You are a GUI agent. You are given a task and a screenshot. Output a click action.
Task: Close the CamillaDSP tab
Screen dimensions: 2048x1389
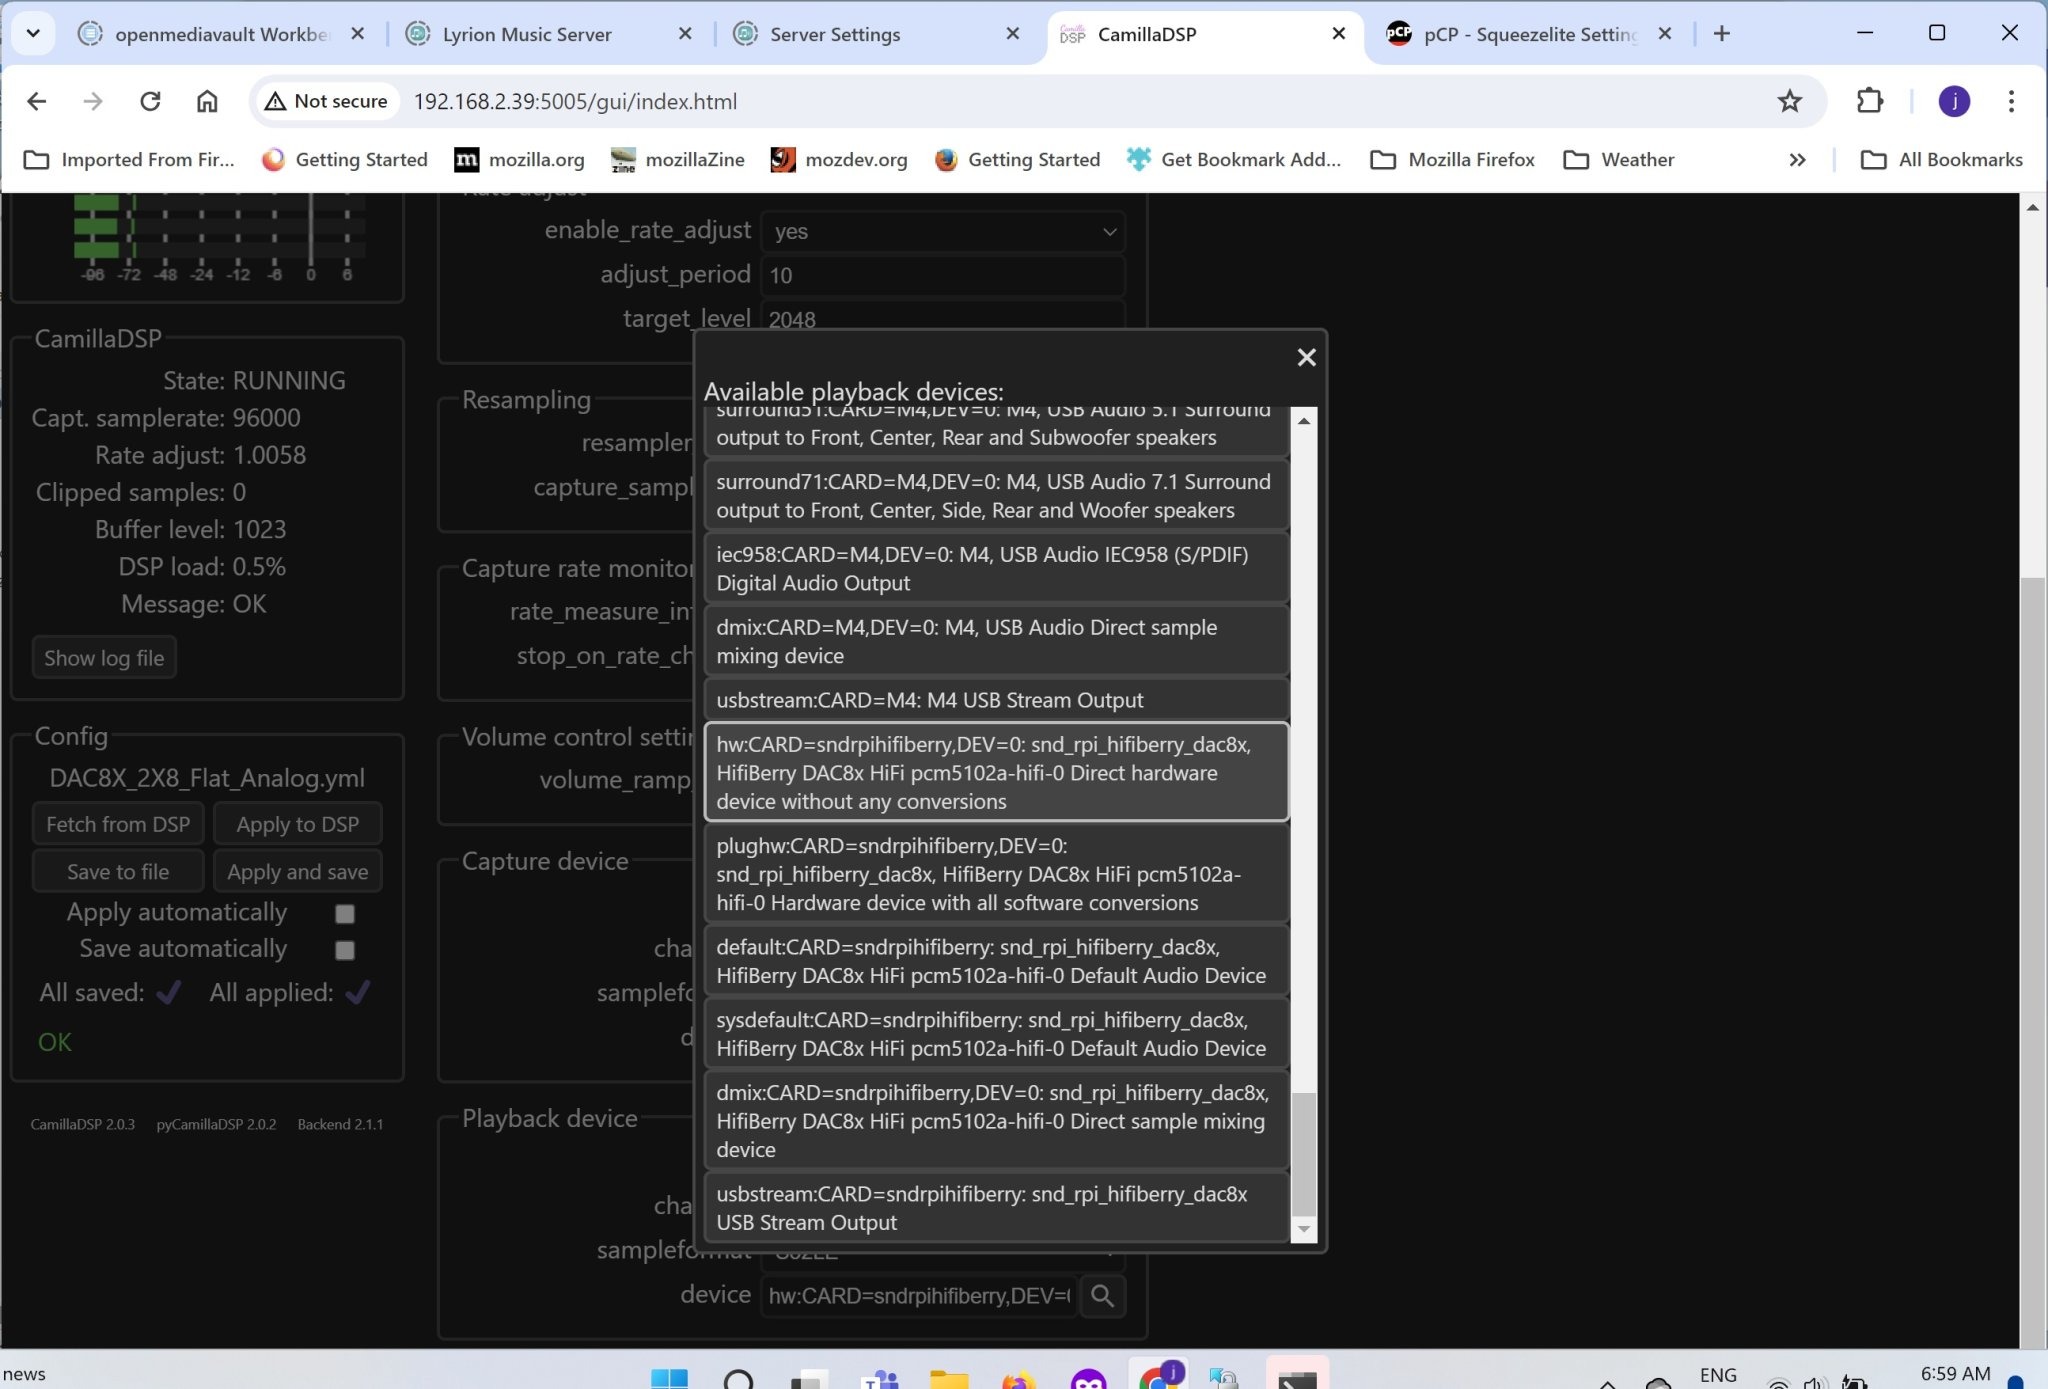(x=1339, y=33)
